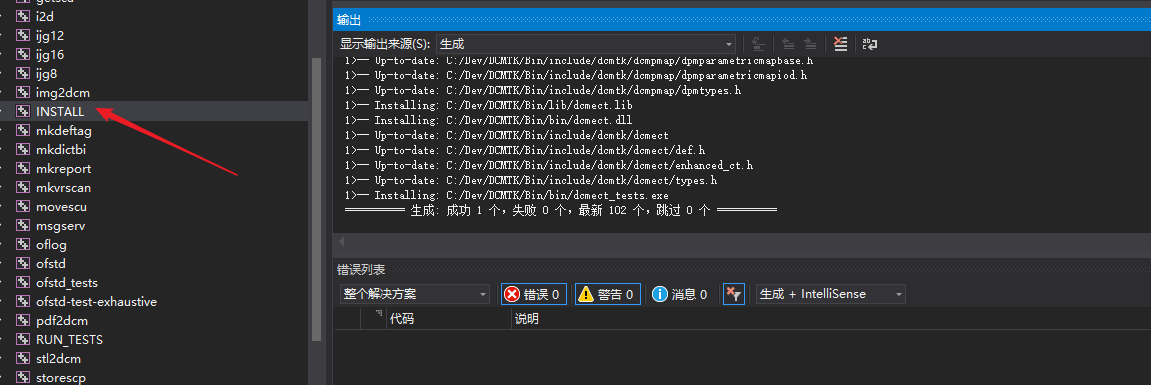Sort error list by 代码 column
The height and width of the screenshot is (385, 1151).
pos(401,319)
